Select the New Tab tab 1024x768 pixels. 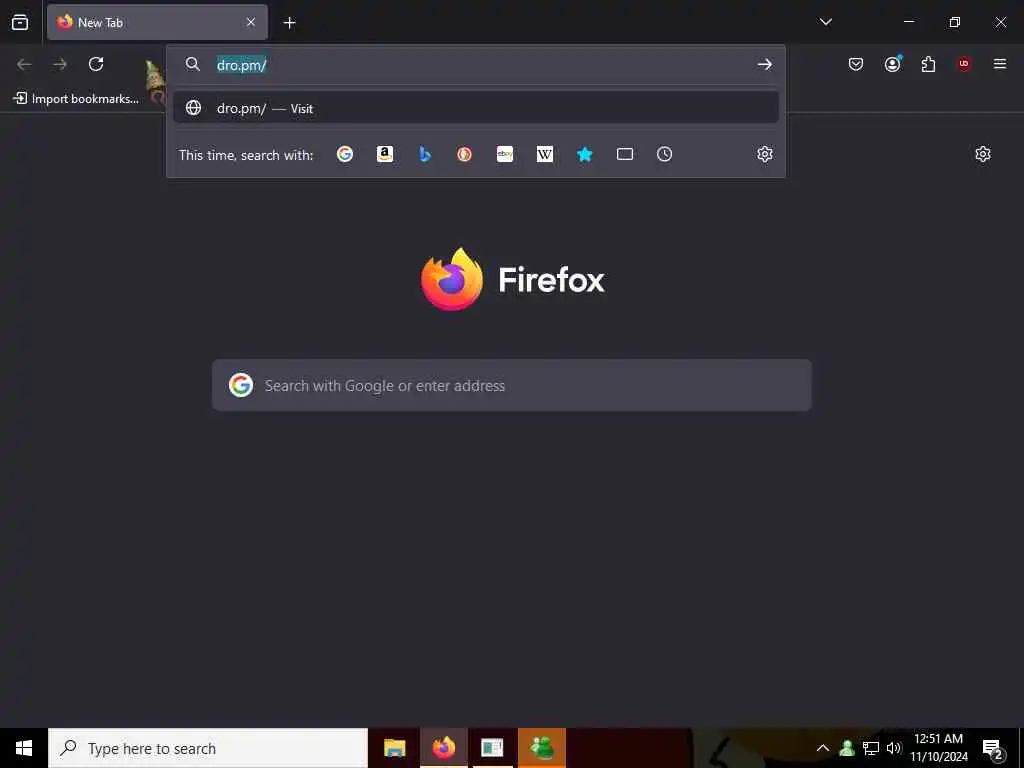pyautogui.click(x=157, y=22)
